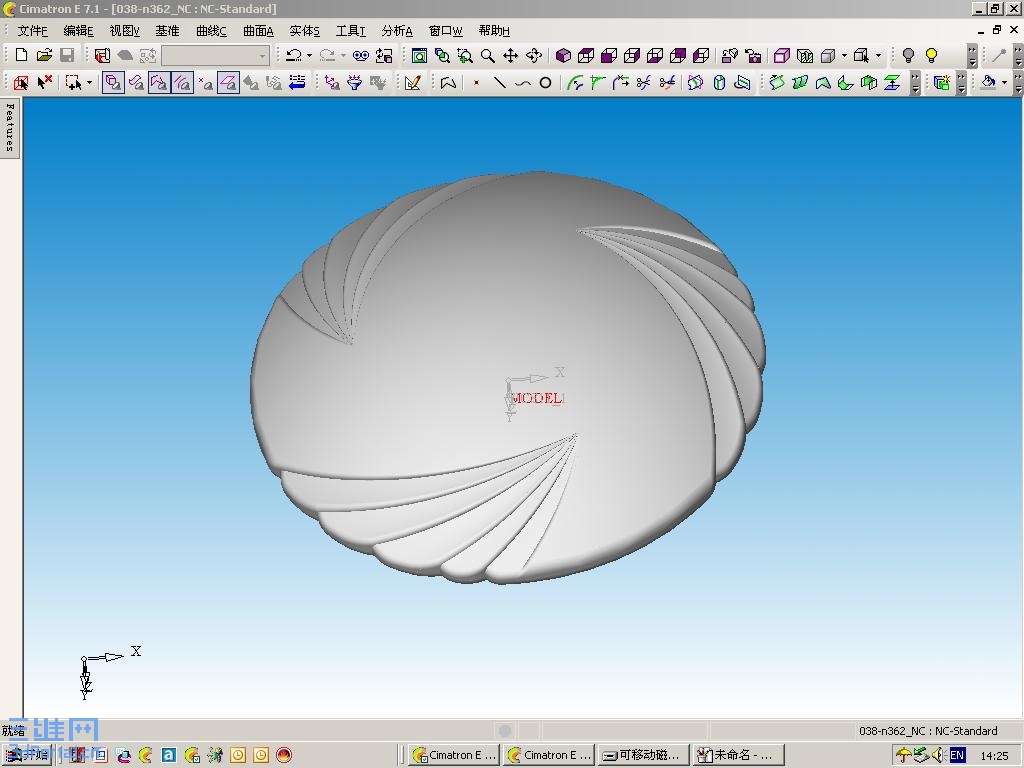Toggle the planes selection filter
Screen dimensions: 1024x768
[228, 83]
